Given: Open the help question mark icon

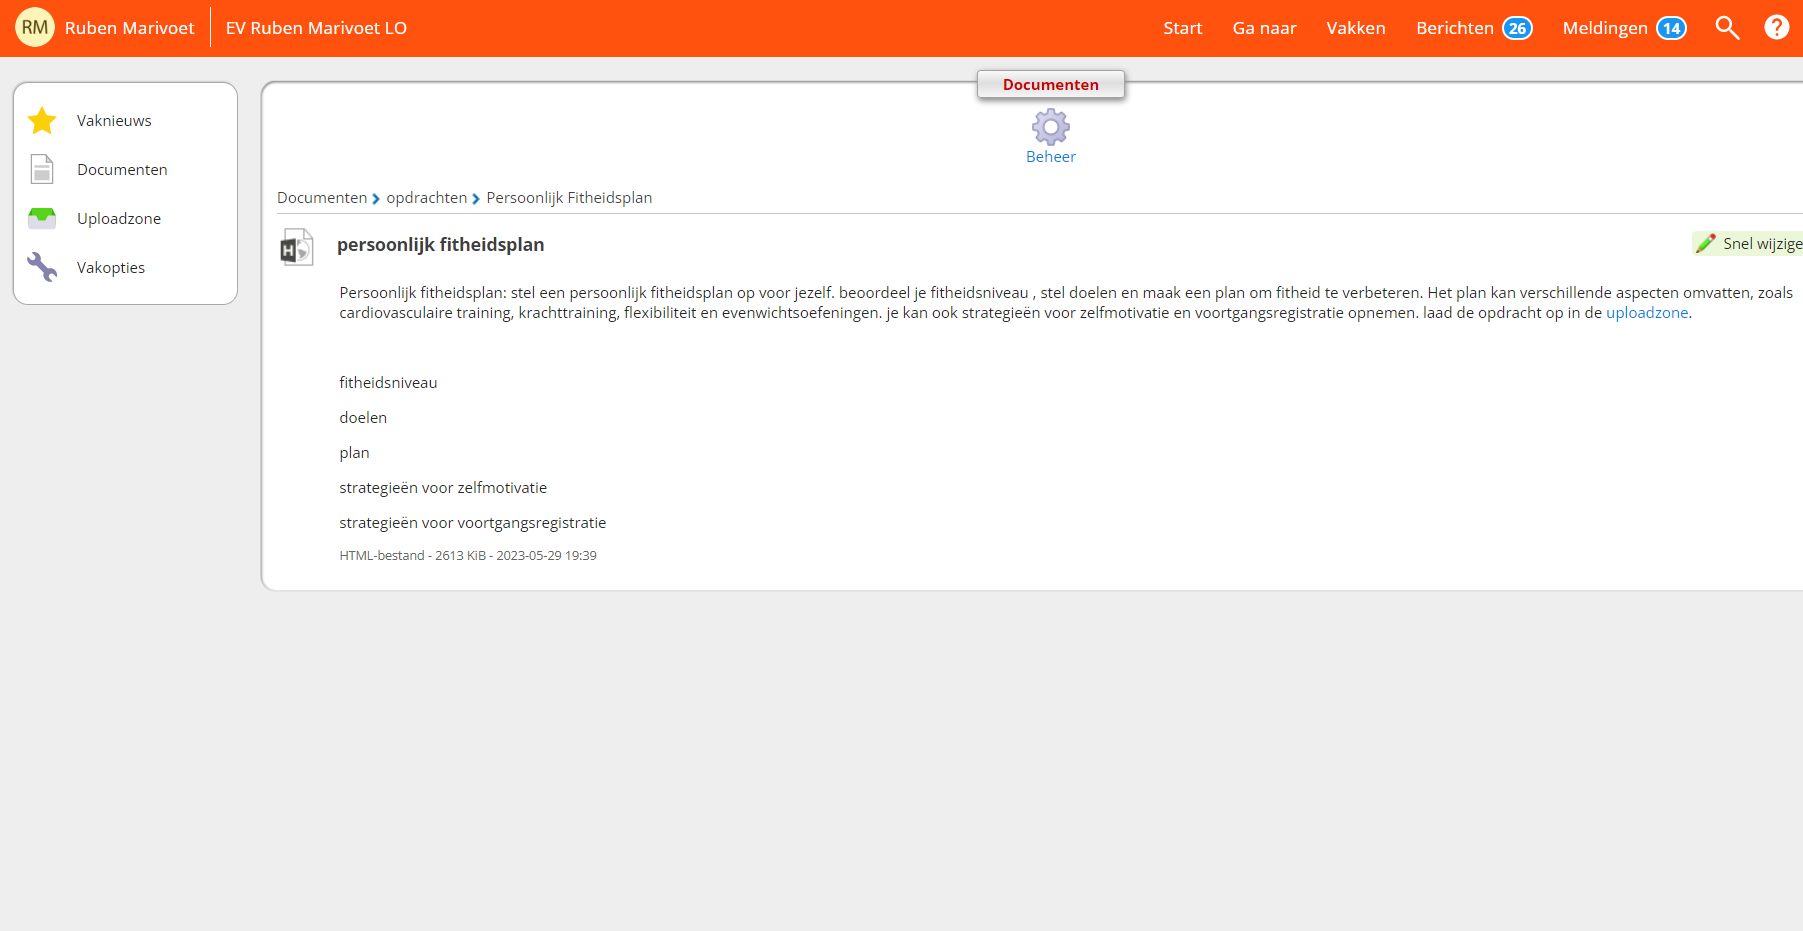Looking at the screenshot, I should click(1776, 28).
